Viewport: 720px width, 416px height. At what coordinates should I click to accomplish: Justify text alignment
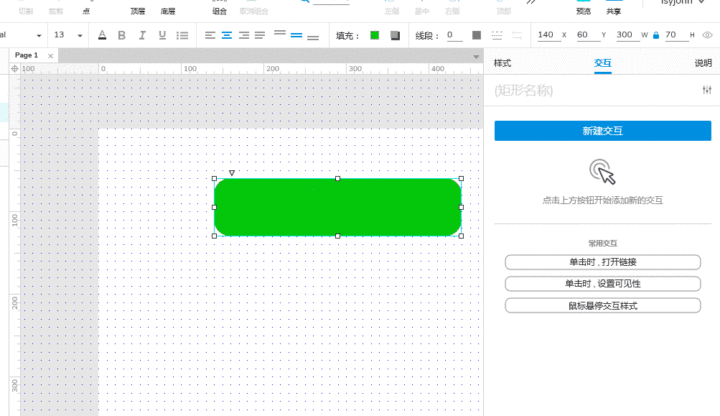260,35
